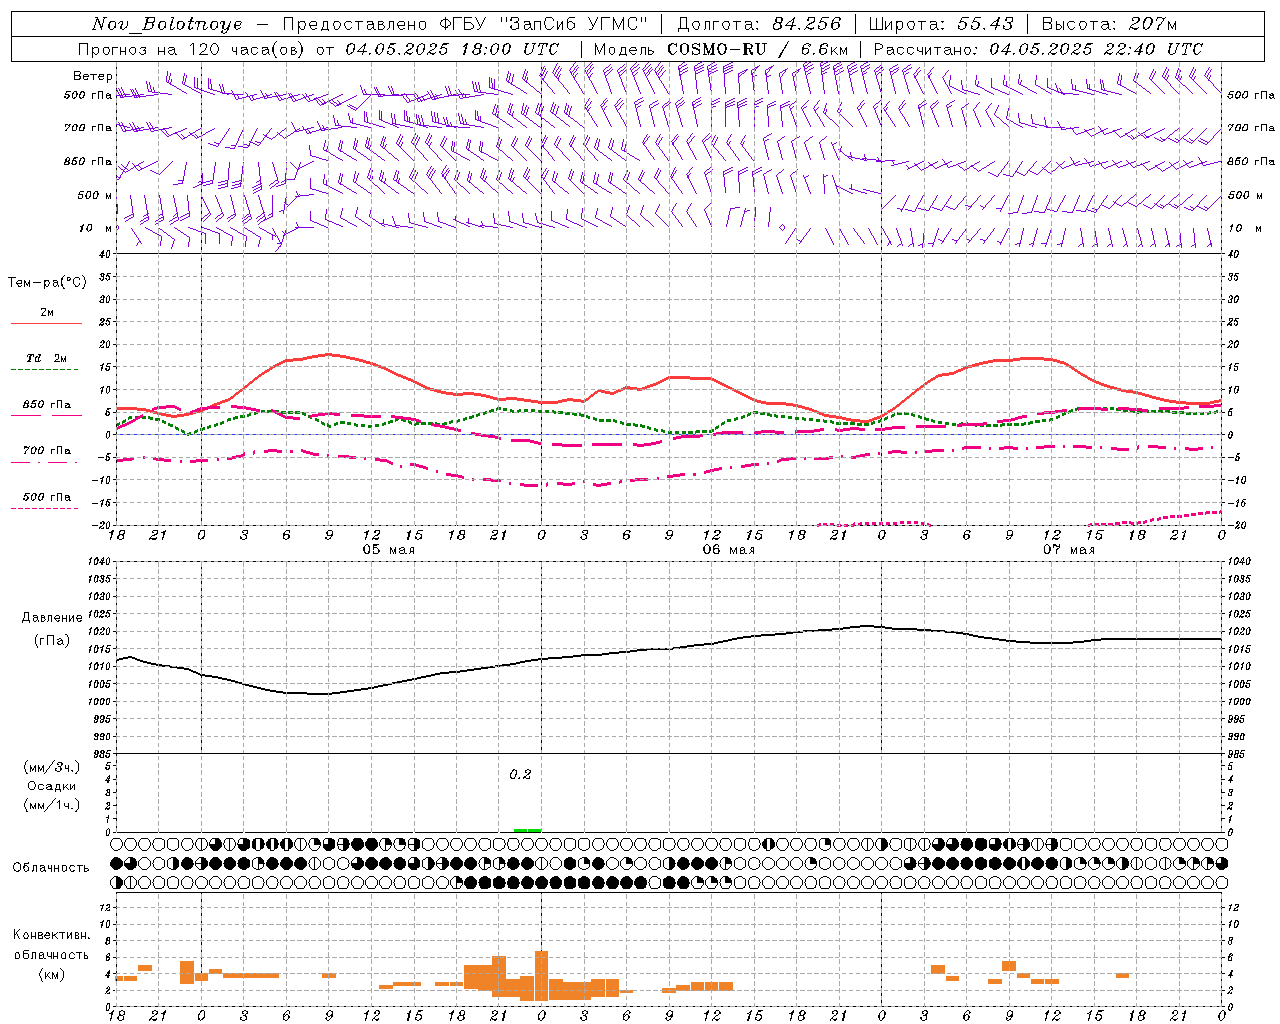This screenshot has width=1280, height=1024.
Task: Click the Осадки label
Action: pyautogui.click(x=52, y=786)
